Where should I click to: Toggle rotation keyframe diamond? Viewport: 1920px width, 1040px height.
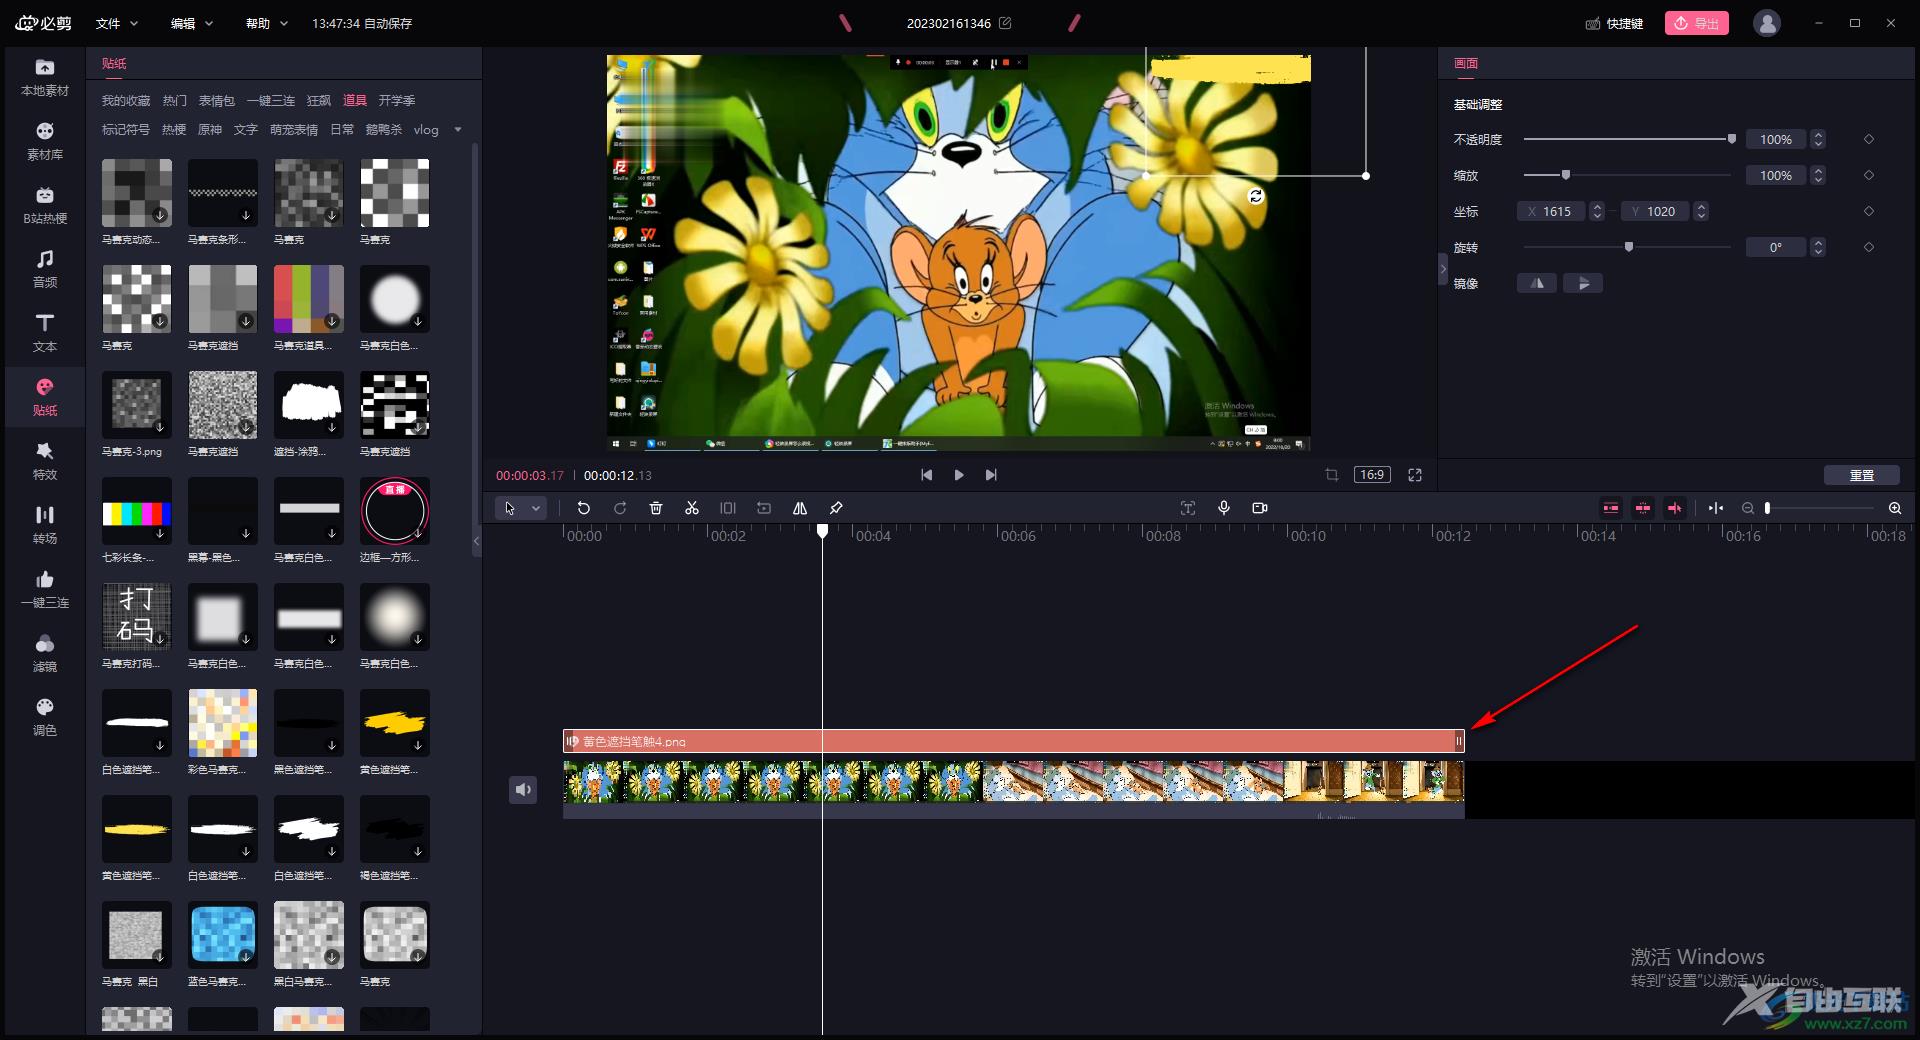click(1869, 247)
